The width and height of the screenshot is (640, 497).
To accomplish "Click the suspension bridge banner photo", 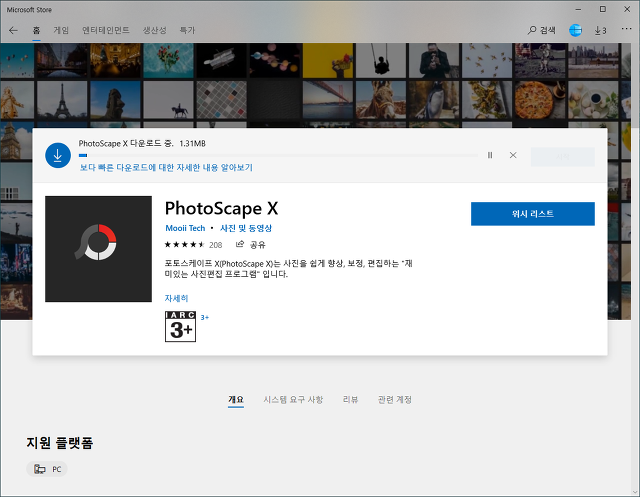I will coord(328,100).
